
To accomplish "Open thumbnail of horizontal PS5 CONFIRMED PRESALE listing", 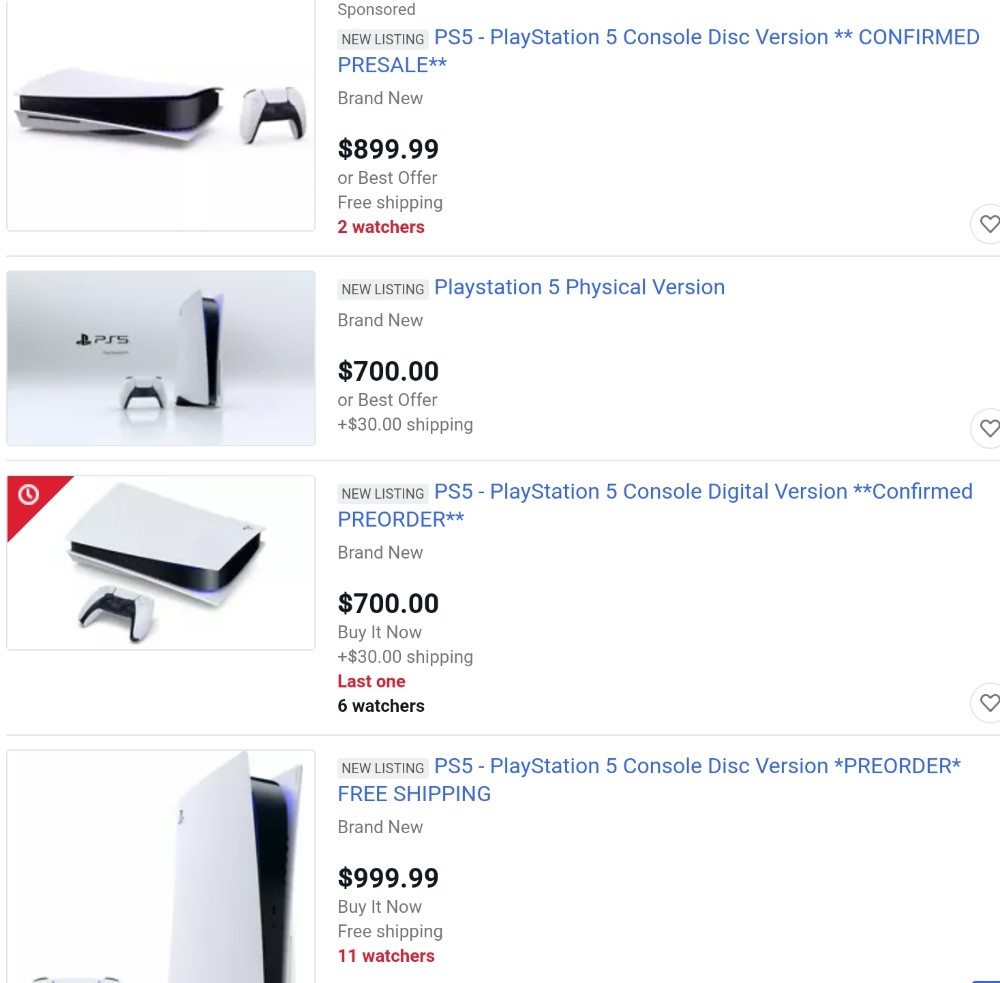I will coord(161,115).
